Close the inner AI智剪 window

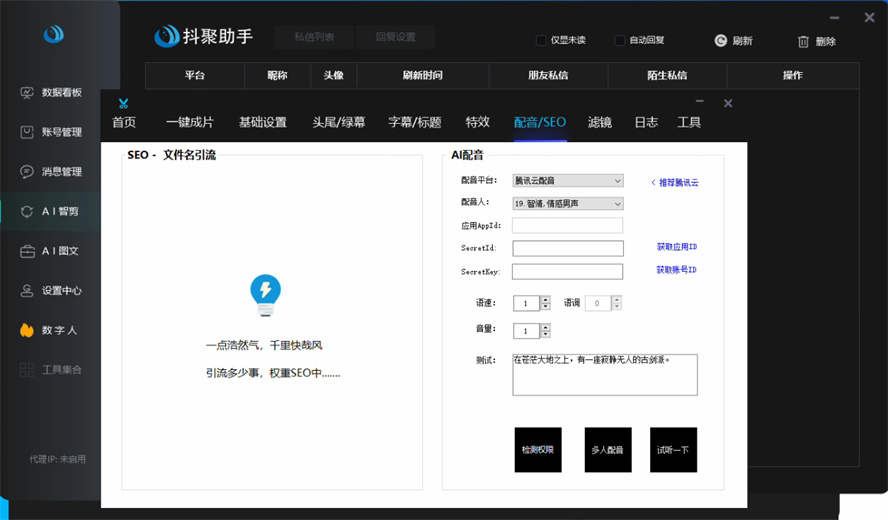[728, 103]
